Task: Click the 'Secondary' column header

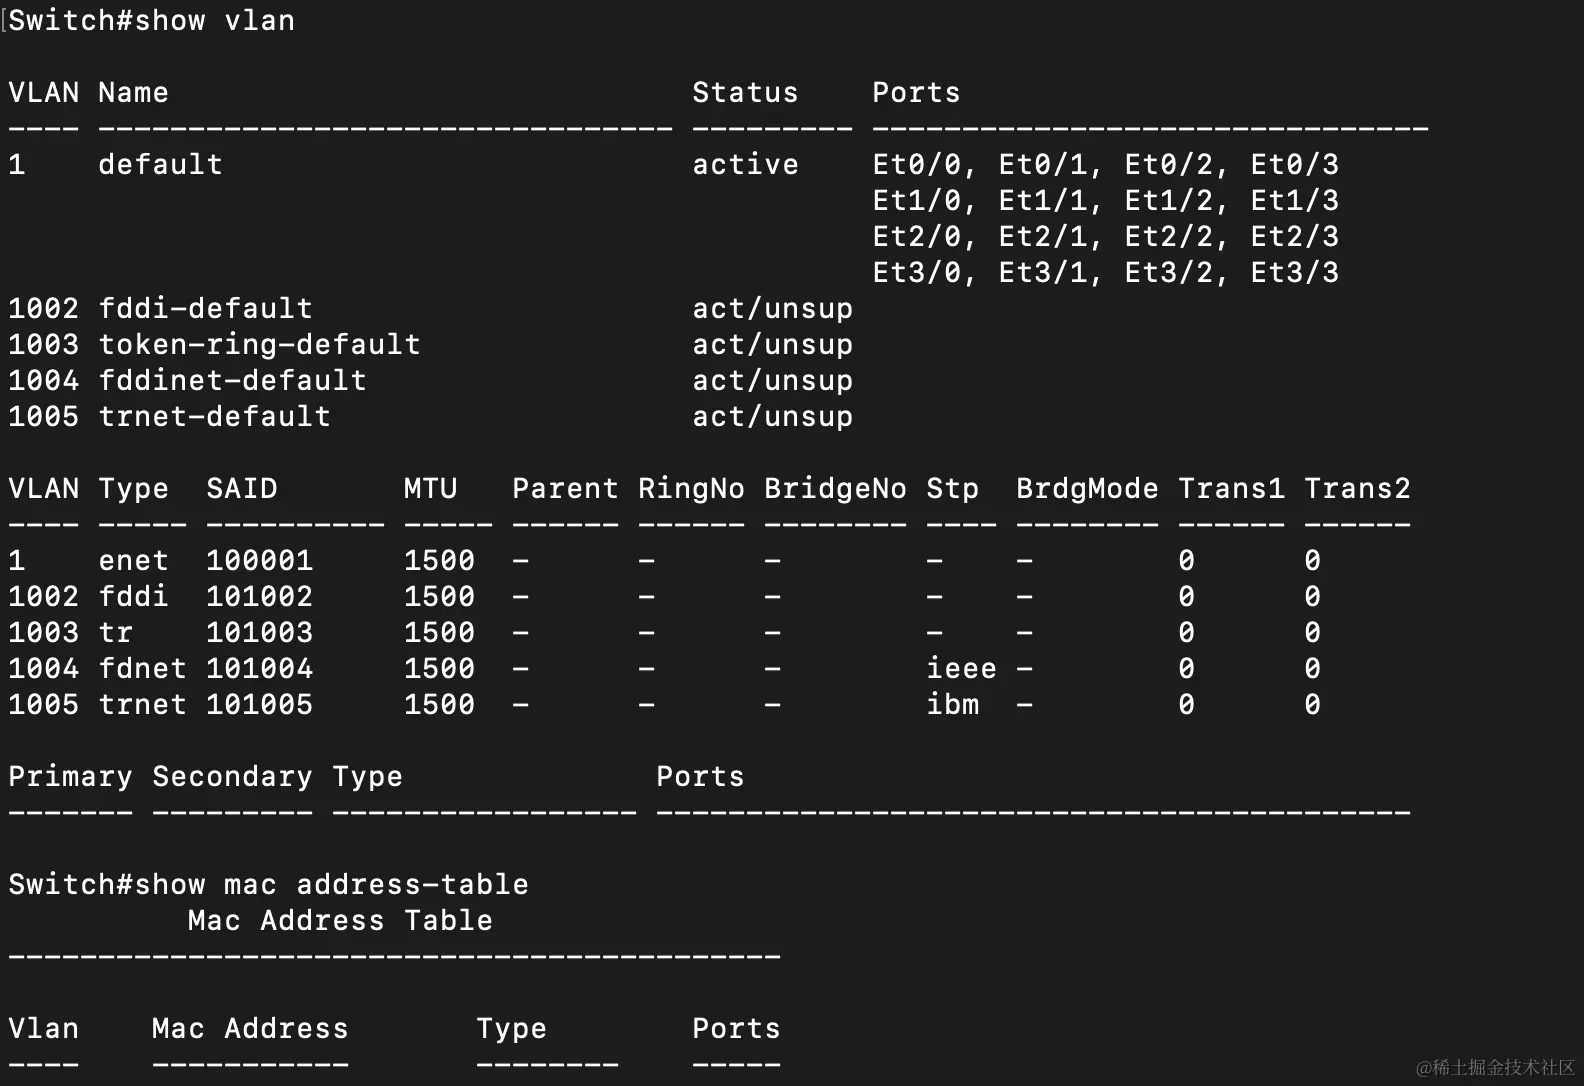Action: tap(232, 777)
